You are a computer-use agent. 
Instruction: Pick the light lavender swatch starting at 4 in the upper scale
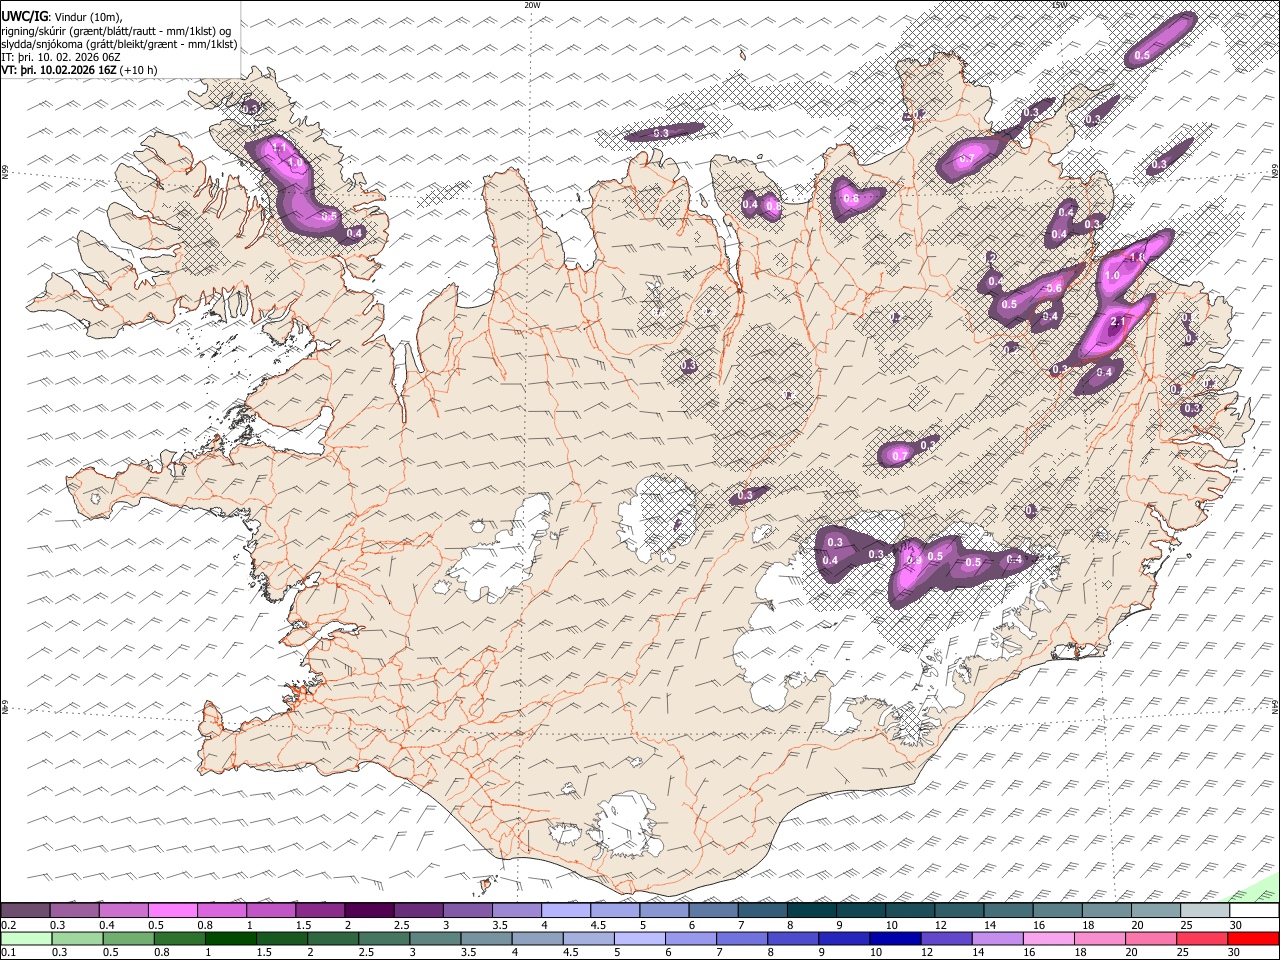[x=565, y=911]
